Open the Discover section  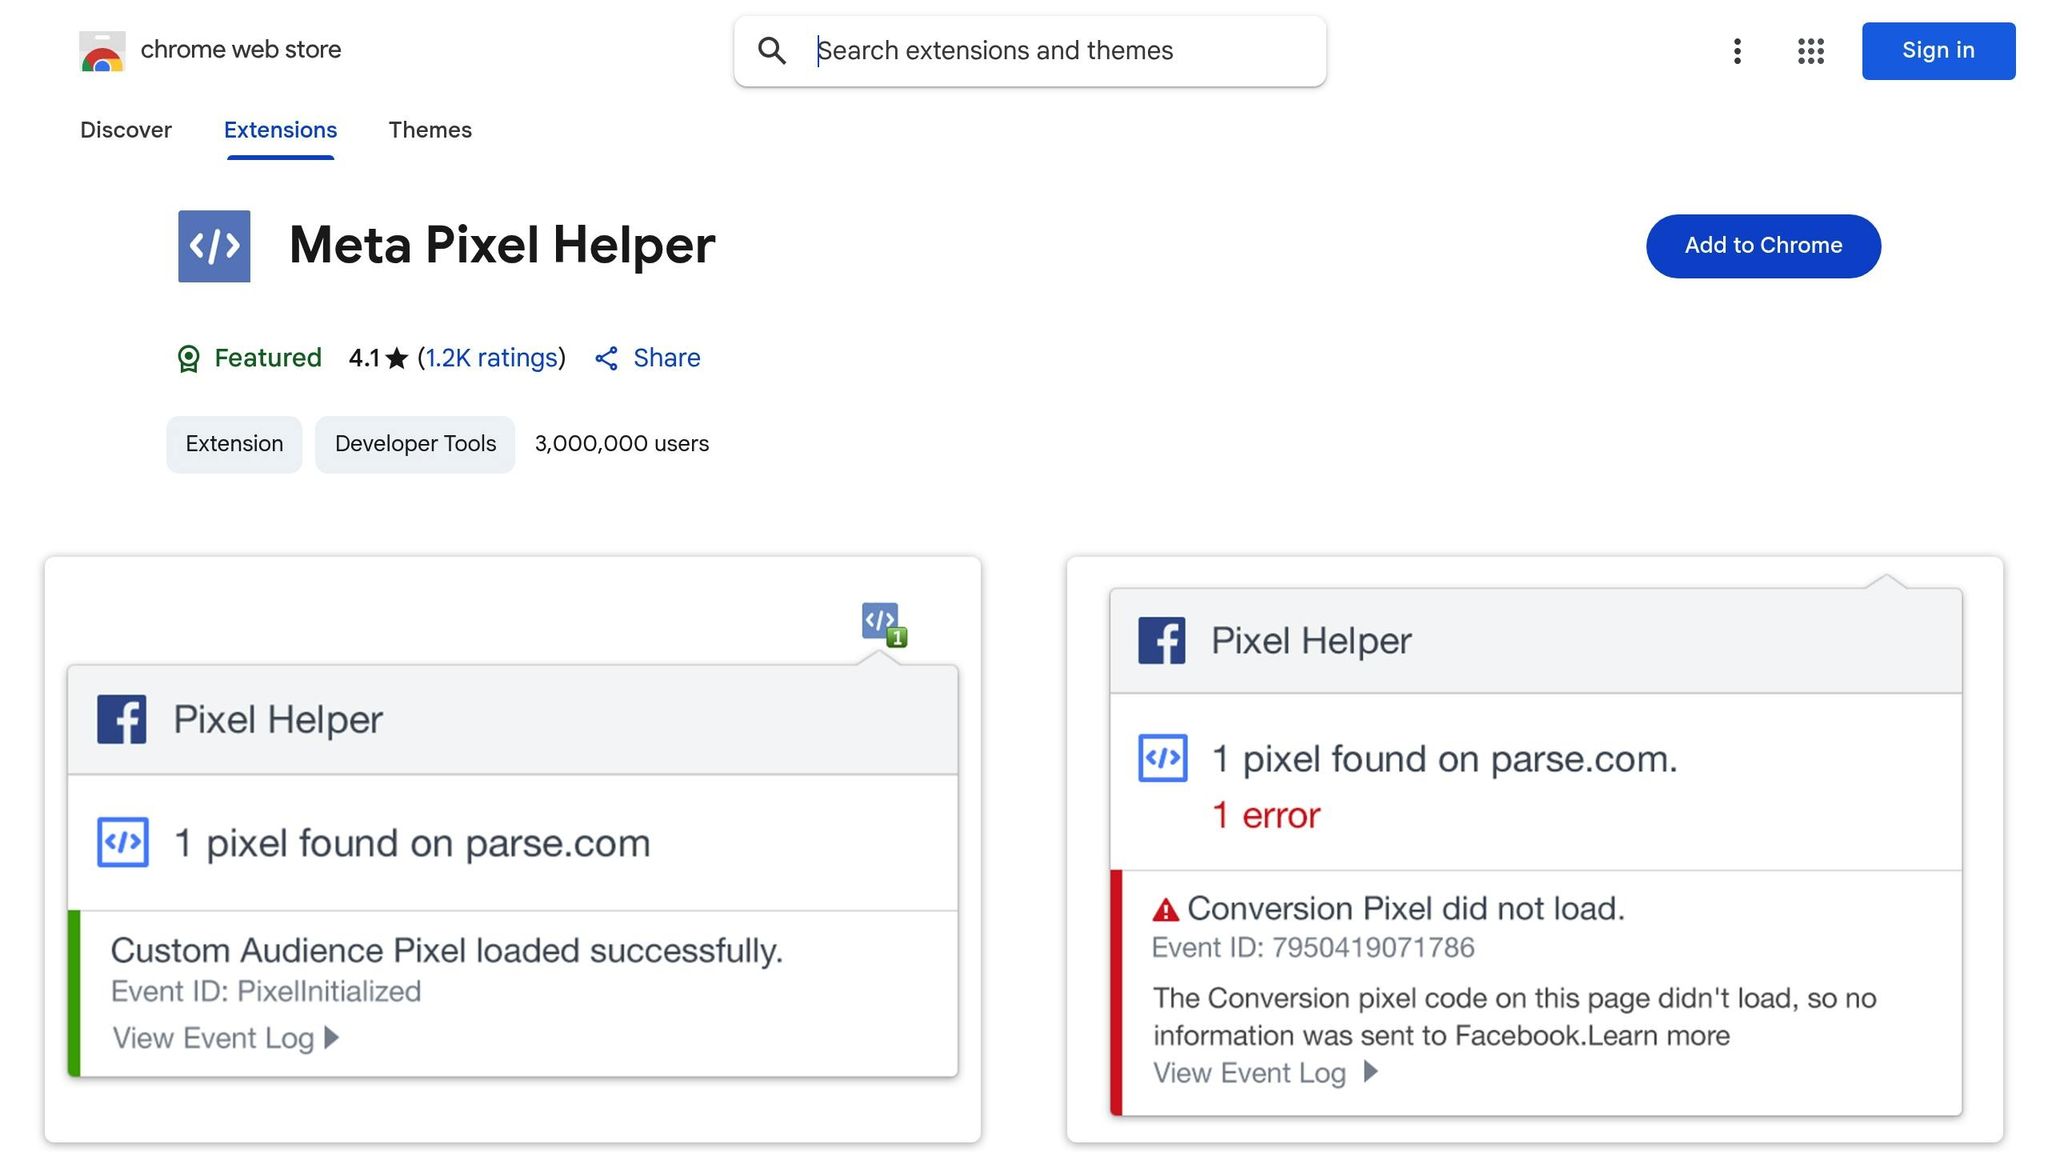126,130
